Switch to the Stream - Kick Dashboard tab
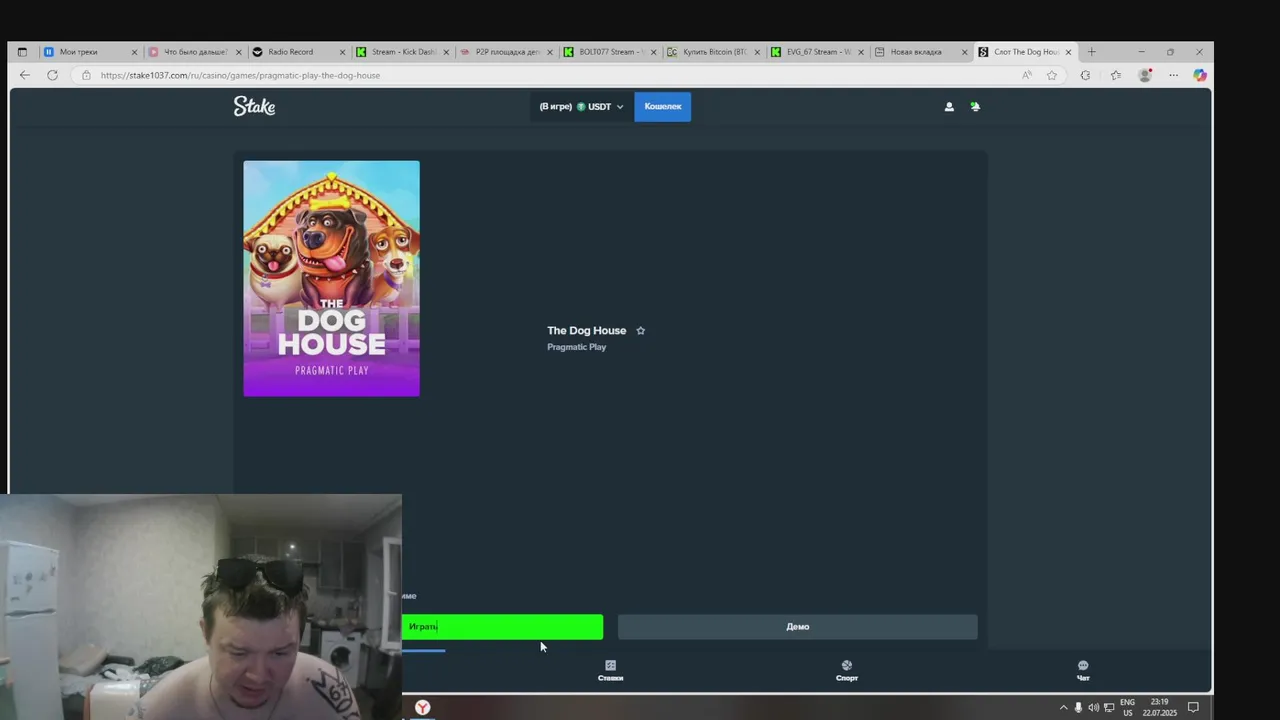The width and height of the screenshot is (1280, 720). [401, 52]
